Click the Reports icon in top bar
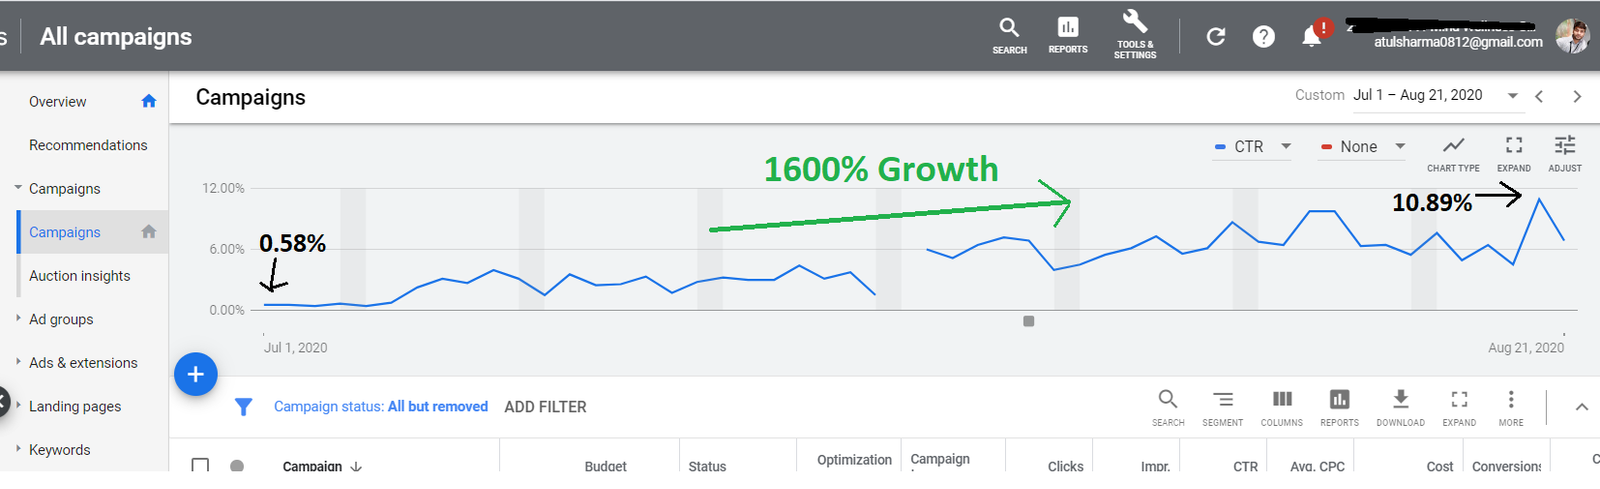 click(1067, 34)
